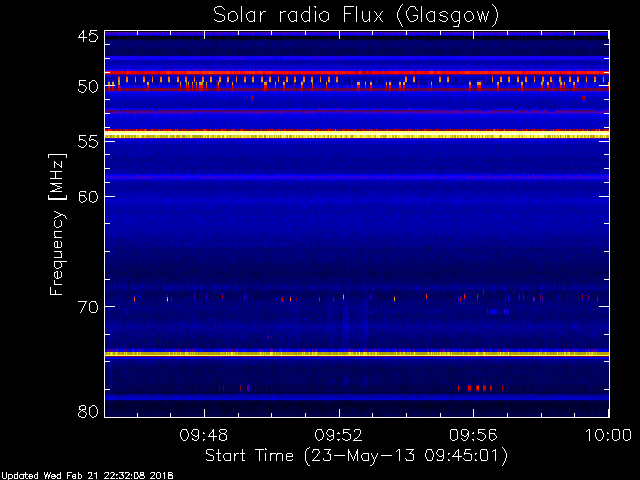Select the 70 MHz frequency tick label

(87, 306)
